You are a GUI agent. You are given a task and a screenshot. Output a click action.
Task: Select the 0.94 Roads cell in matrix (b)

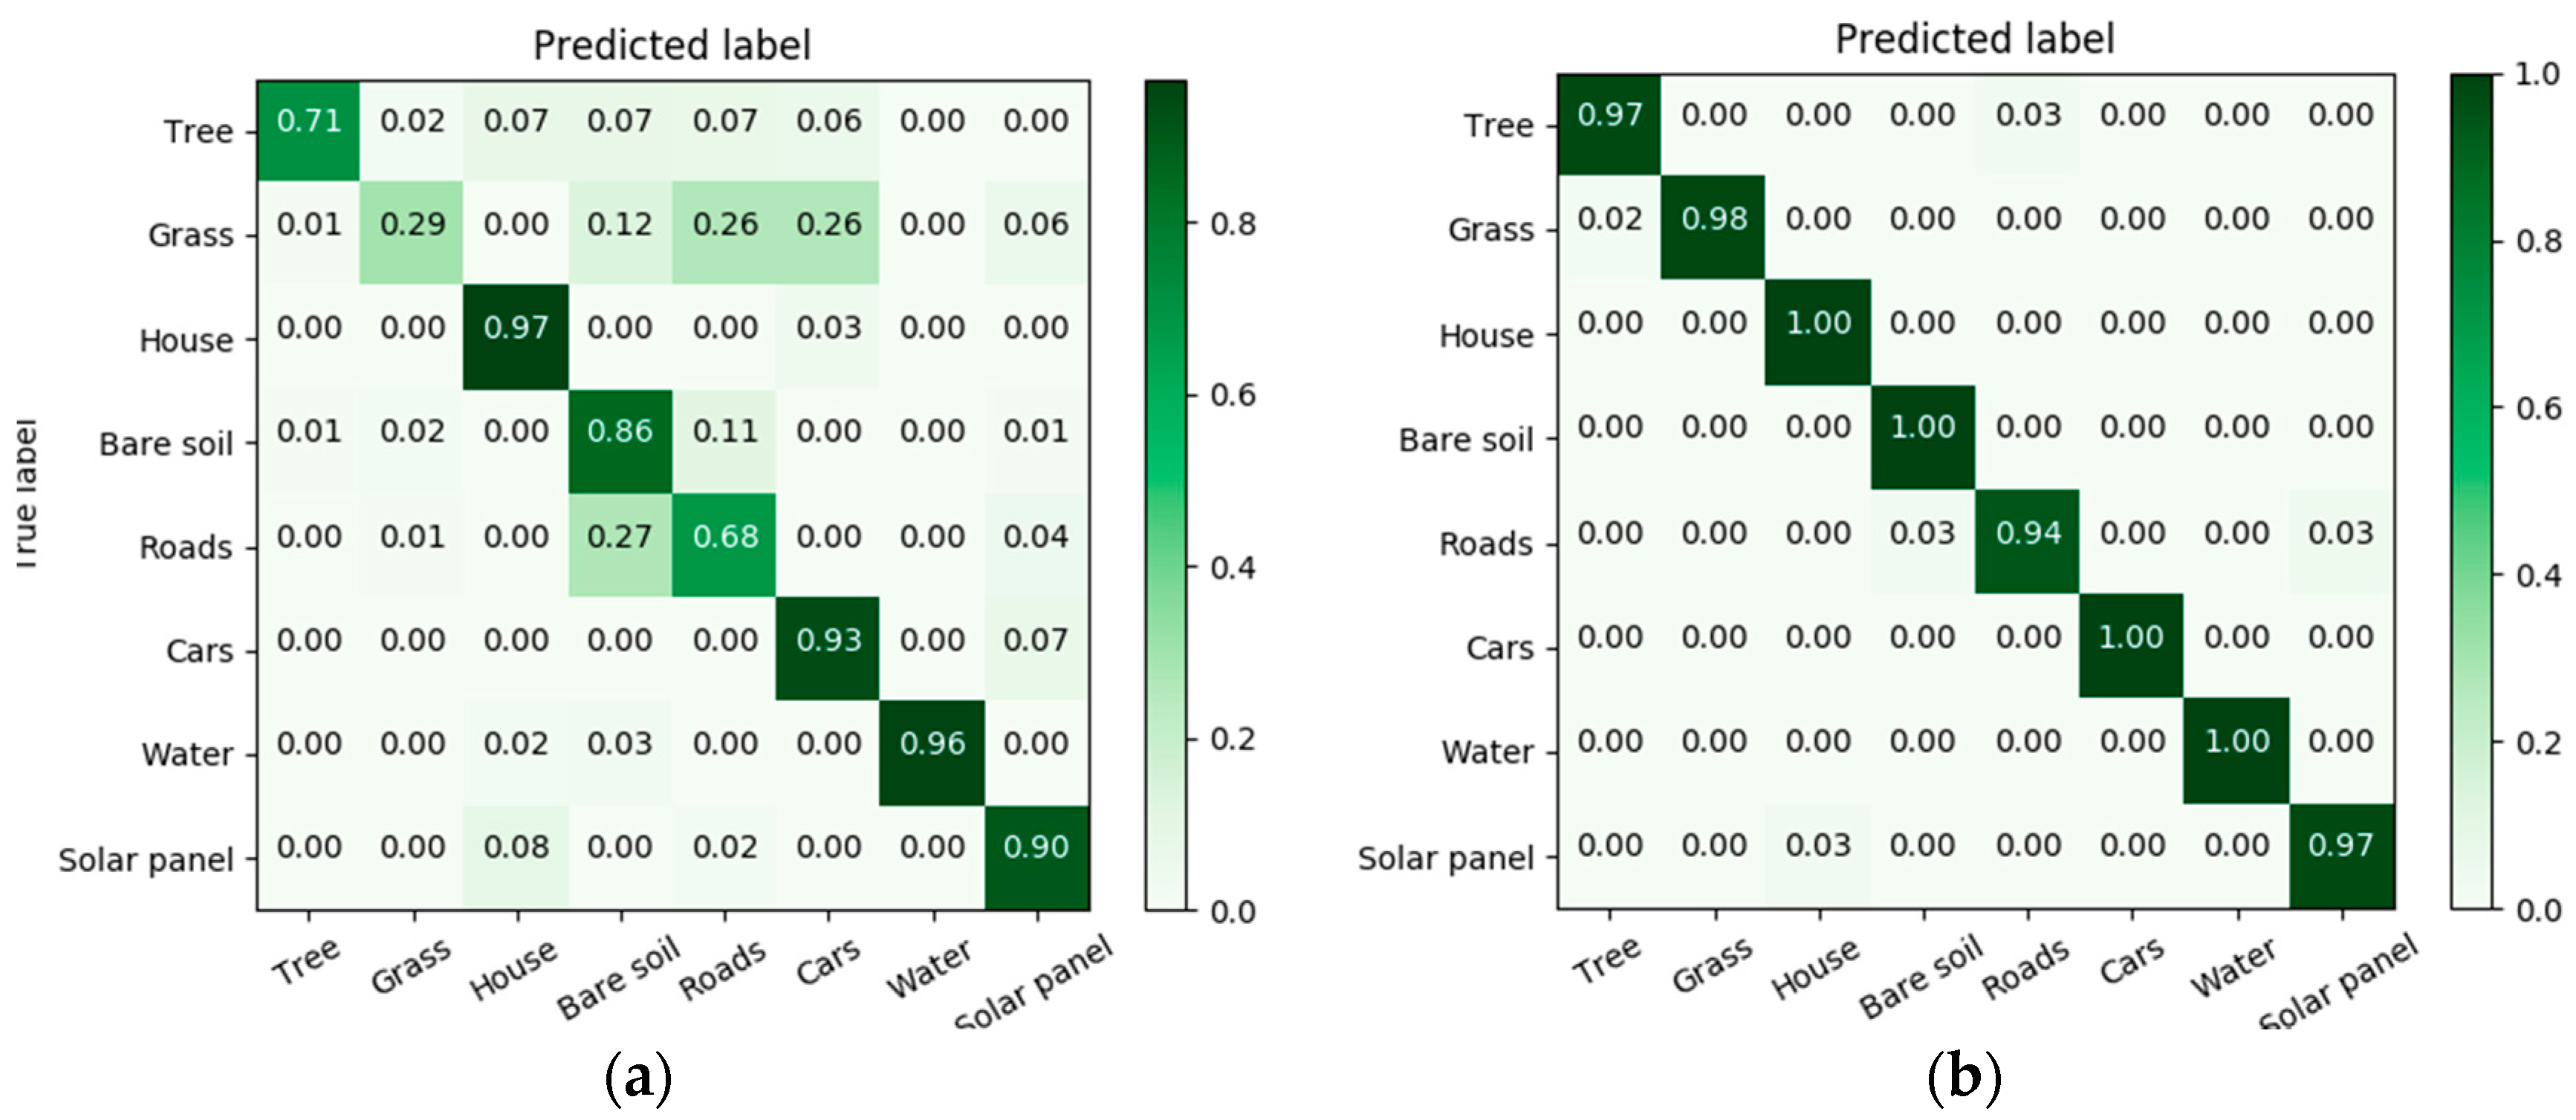click(2028, 533)
